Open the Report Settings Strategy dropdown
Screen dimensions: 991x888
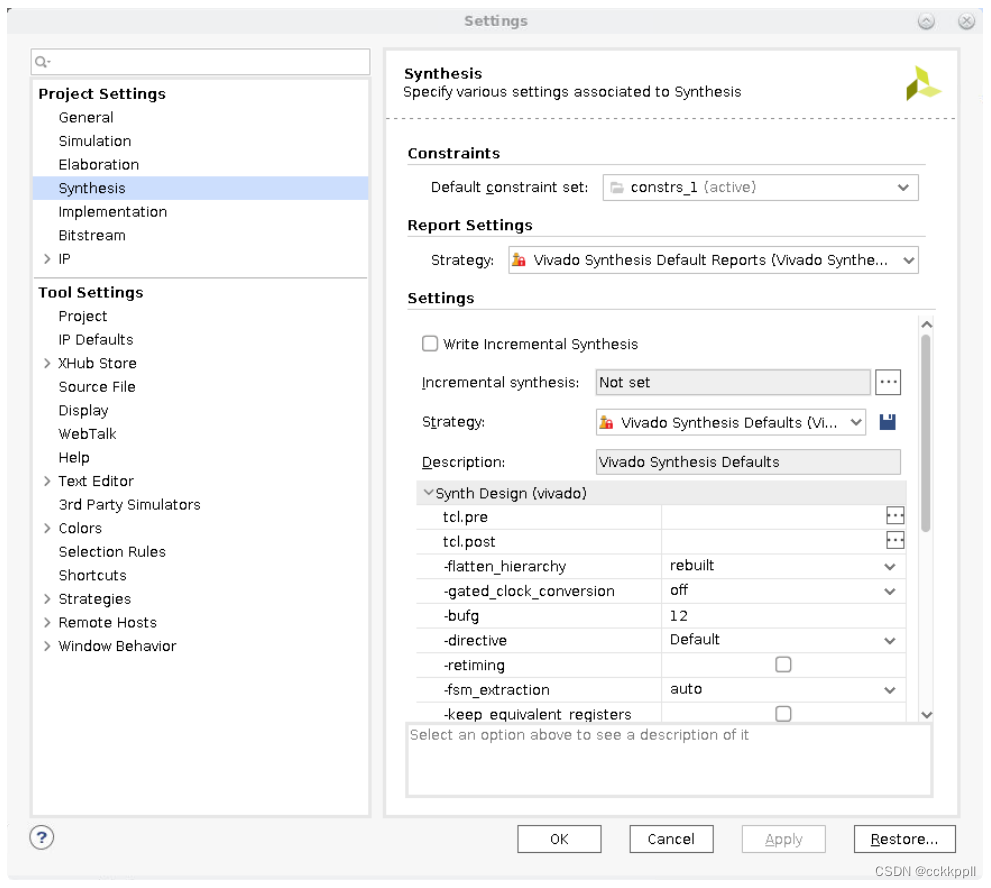coord(713,260)
